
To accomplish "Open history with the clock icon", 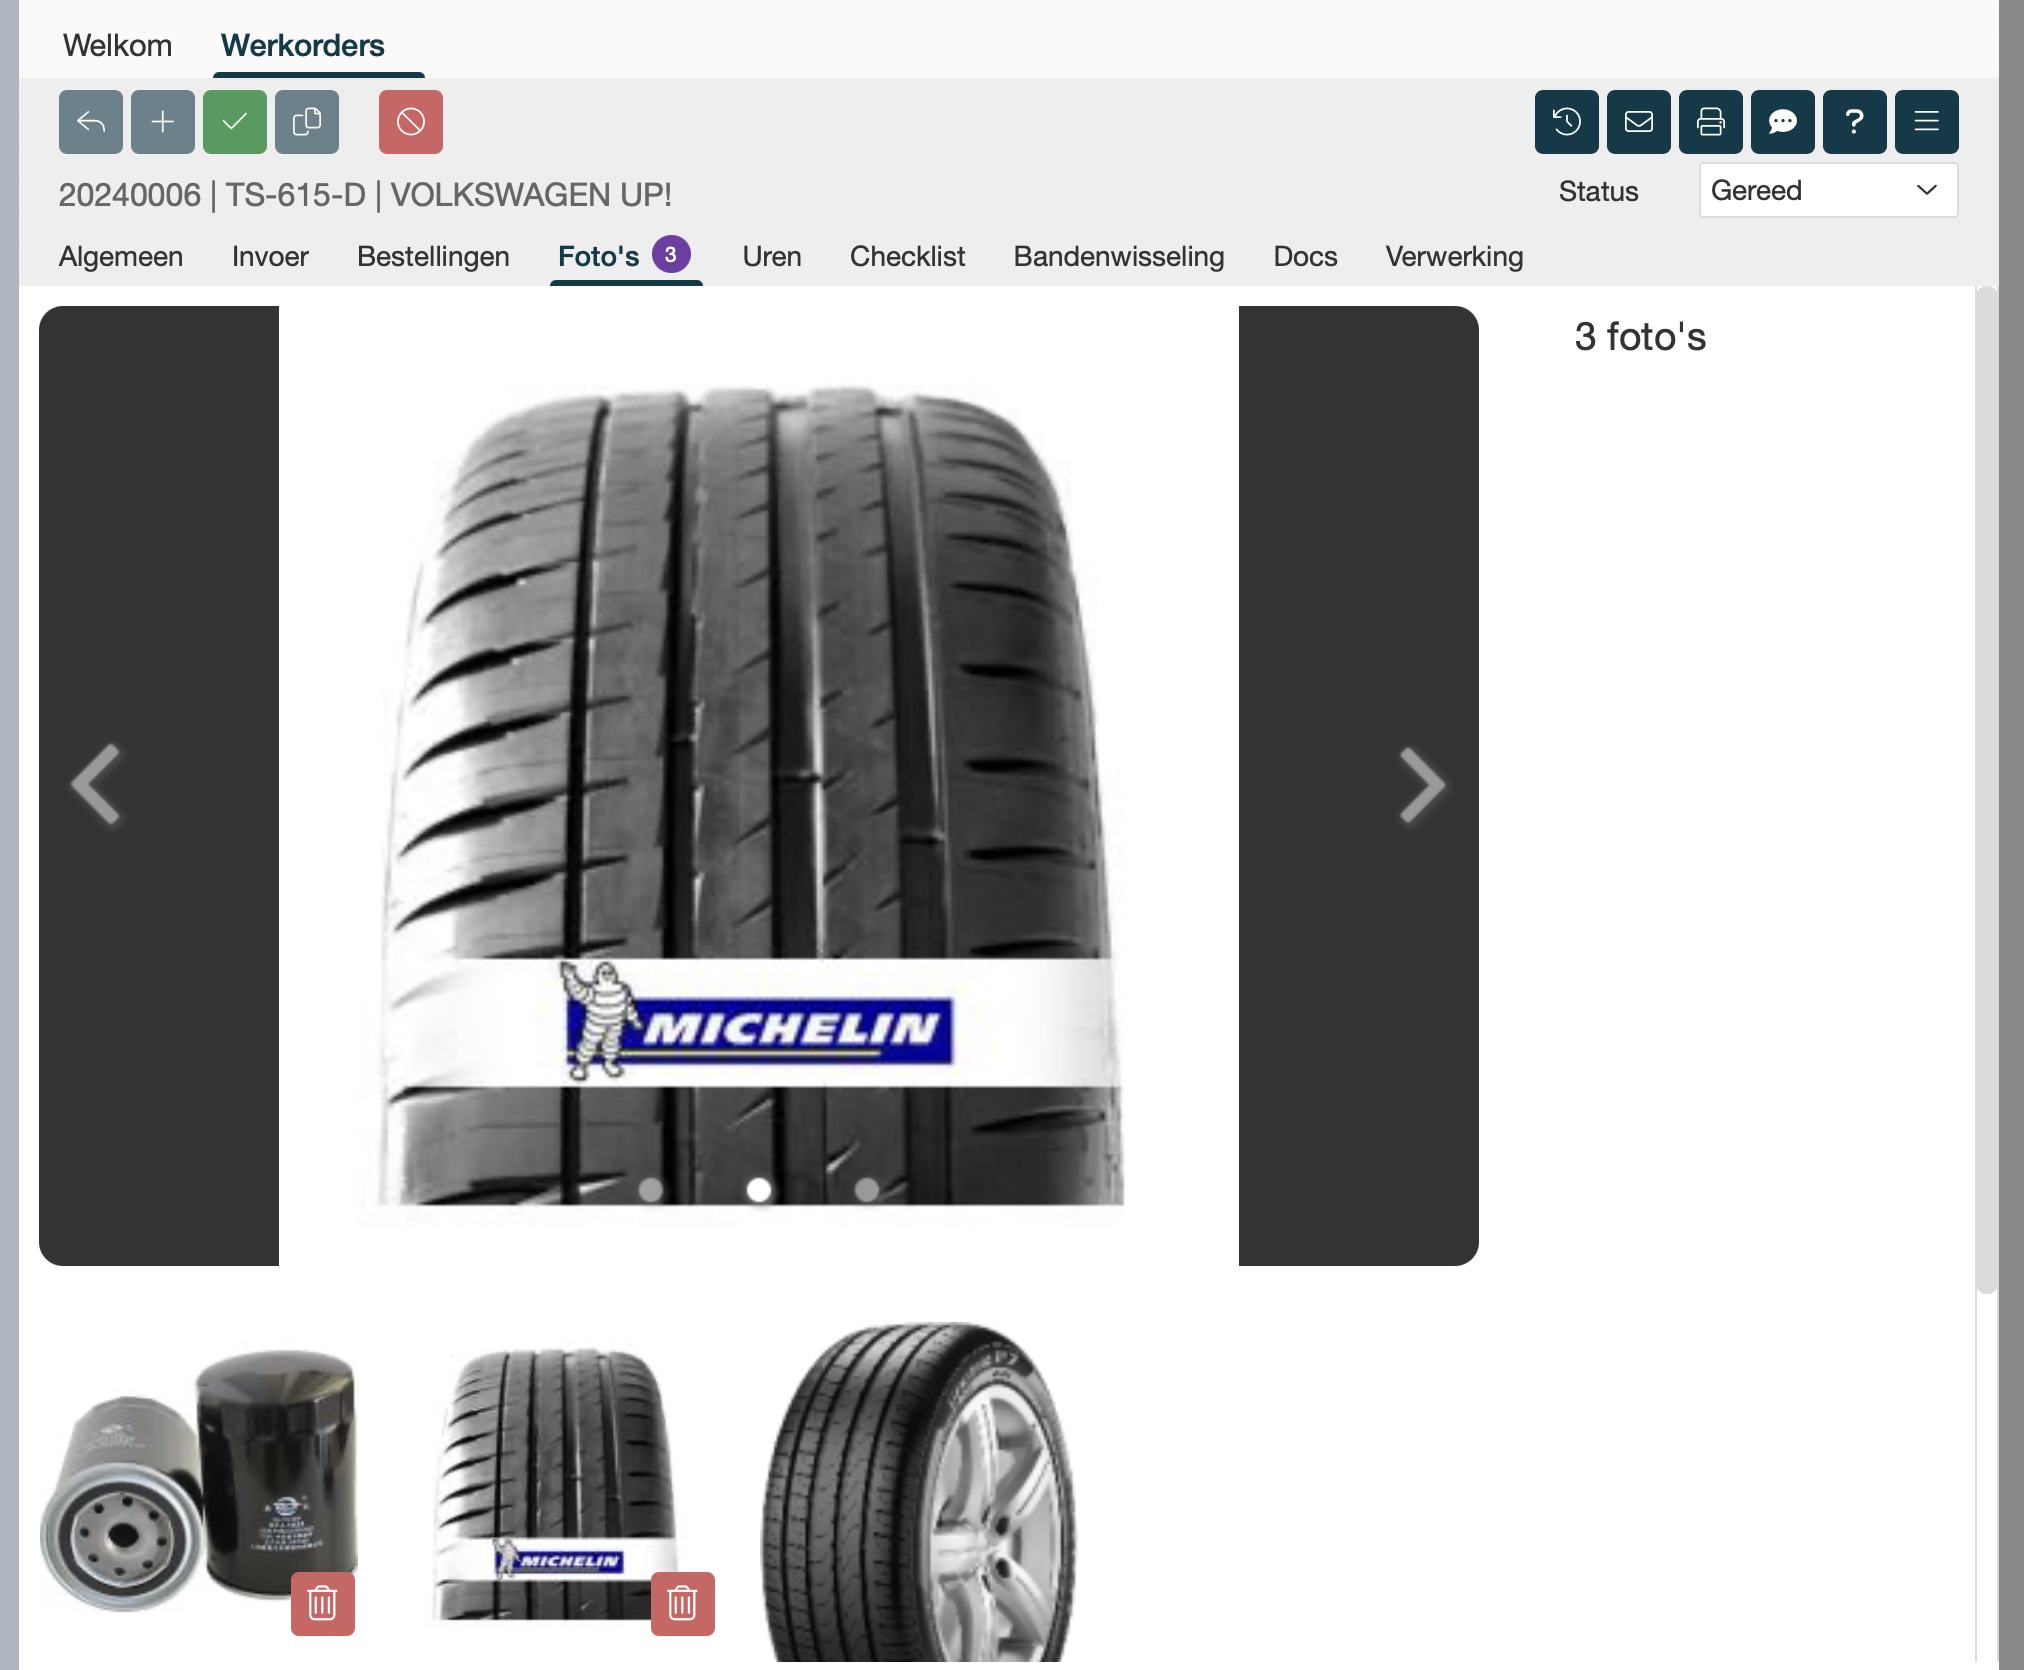I will point(1566,122).
